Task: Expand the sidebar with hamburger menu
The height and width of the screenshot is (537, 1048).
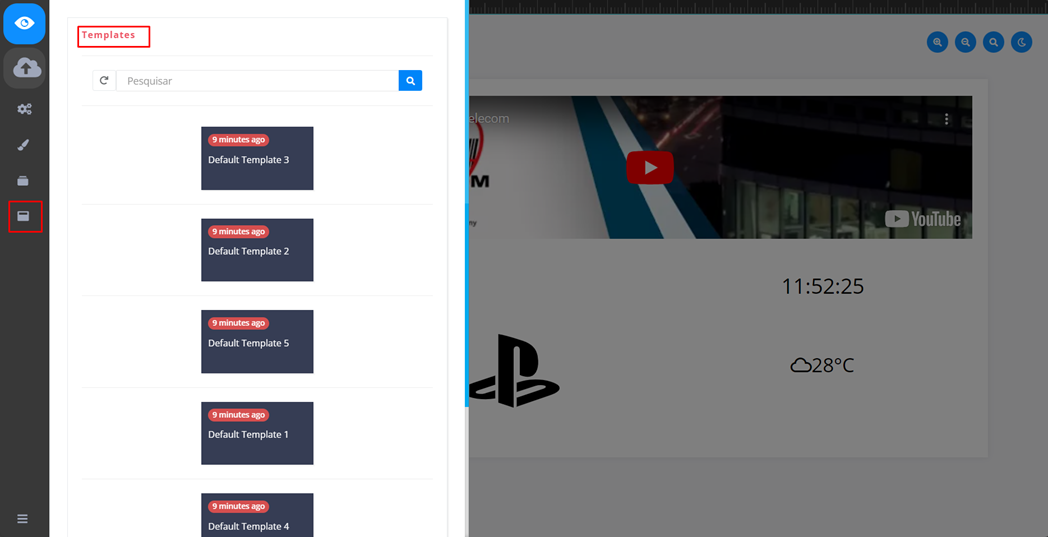Action: 22,519
